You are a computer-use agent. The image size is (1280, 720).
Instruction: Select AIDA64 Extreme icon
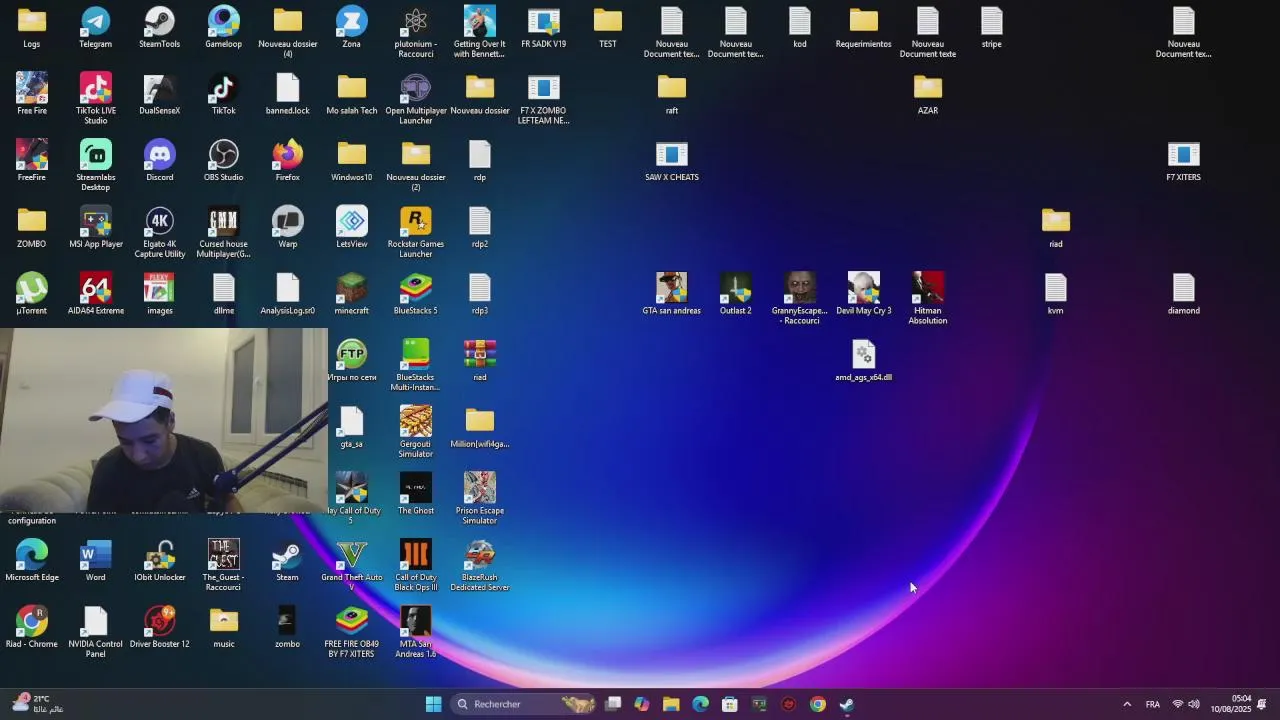click(x=96, y=294)
